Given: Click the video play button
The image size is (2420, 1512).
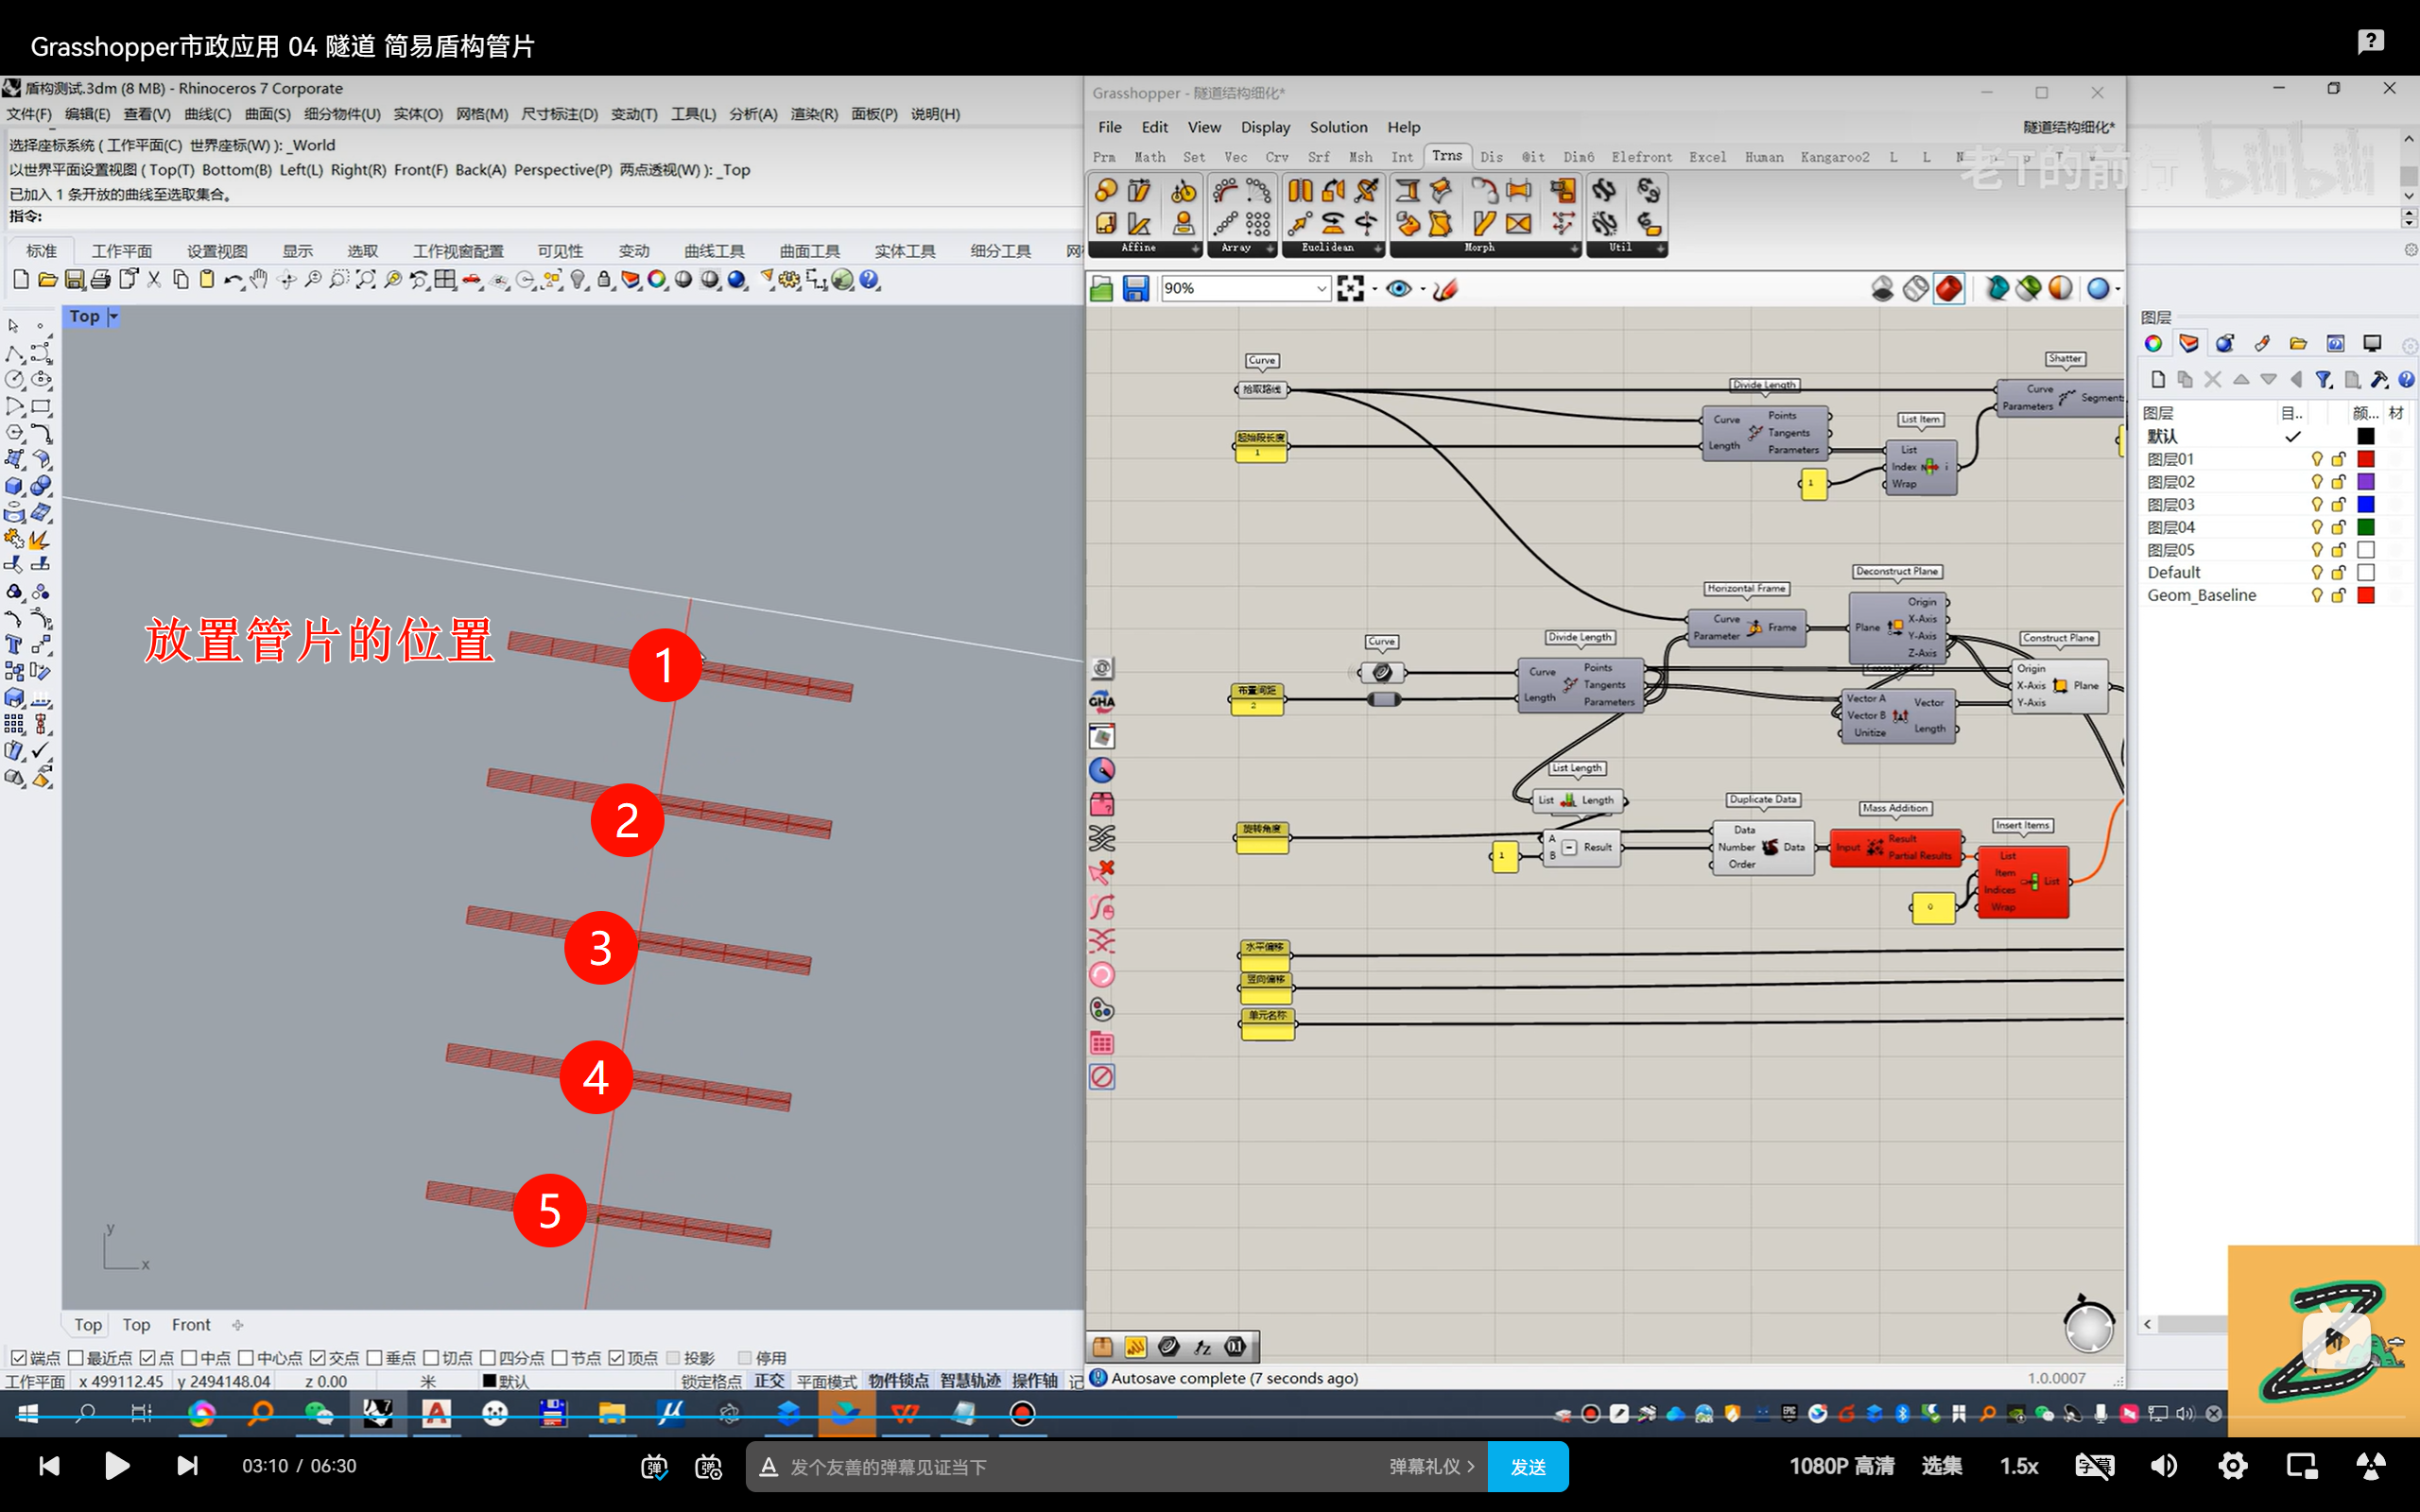Looking at the screenshot, I should point(117,1466).
